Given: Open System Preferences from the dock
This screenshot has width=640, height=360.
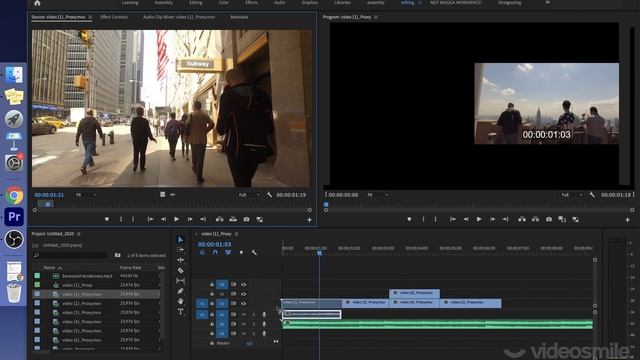Looking at the screenshot, I should (x=14, y=162).
